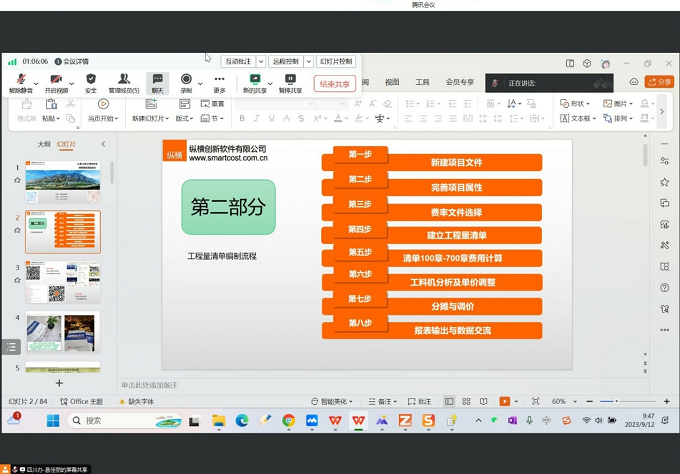Select slide 3 thumbnail in panel
680x474 pixels.
point(62,283)
